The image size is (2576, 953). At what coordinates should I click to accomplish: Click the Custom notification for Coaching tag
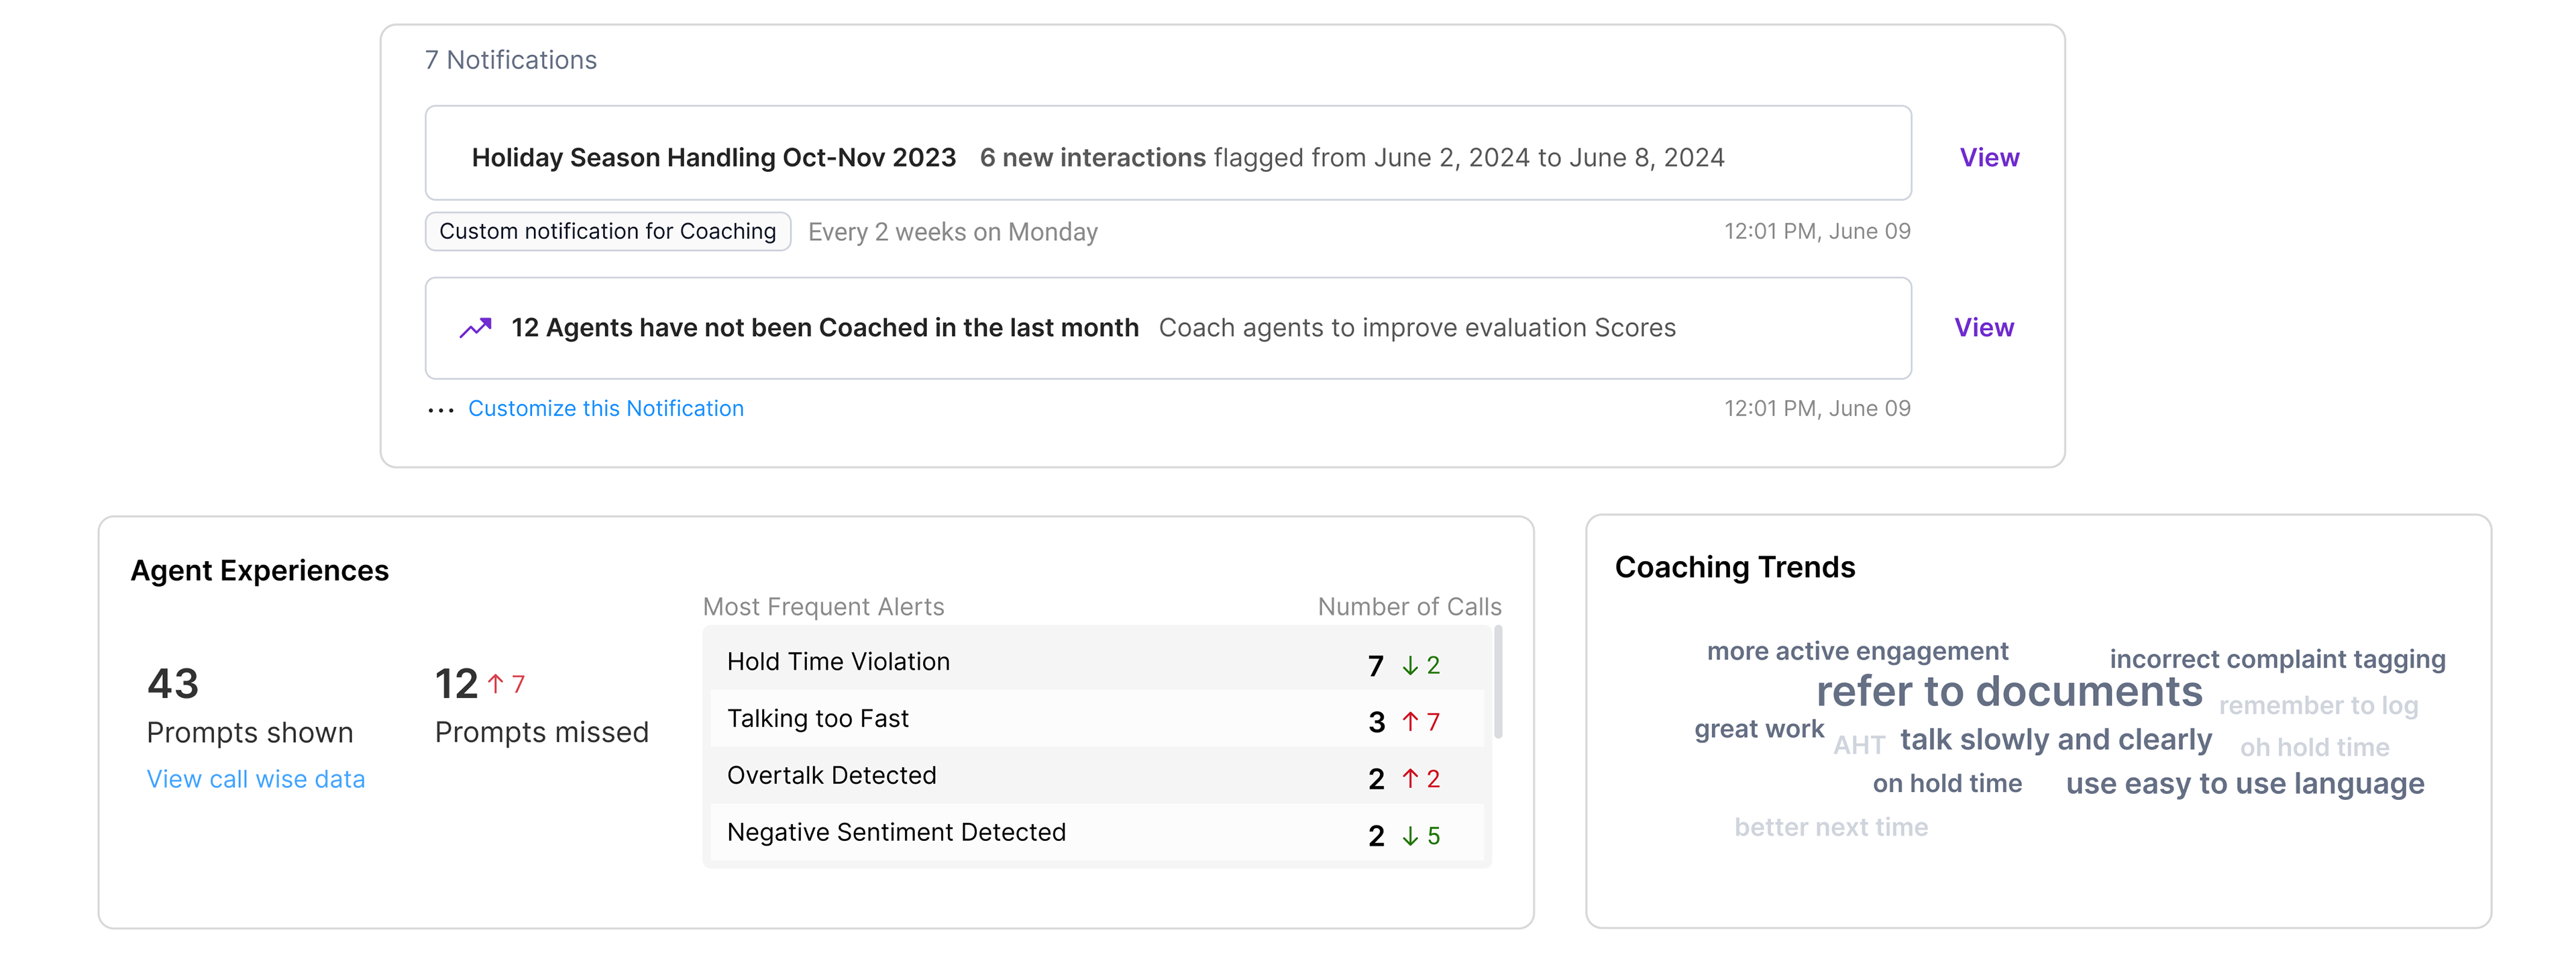pyautogui.click(x=607, y=232)
